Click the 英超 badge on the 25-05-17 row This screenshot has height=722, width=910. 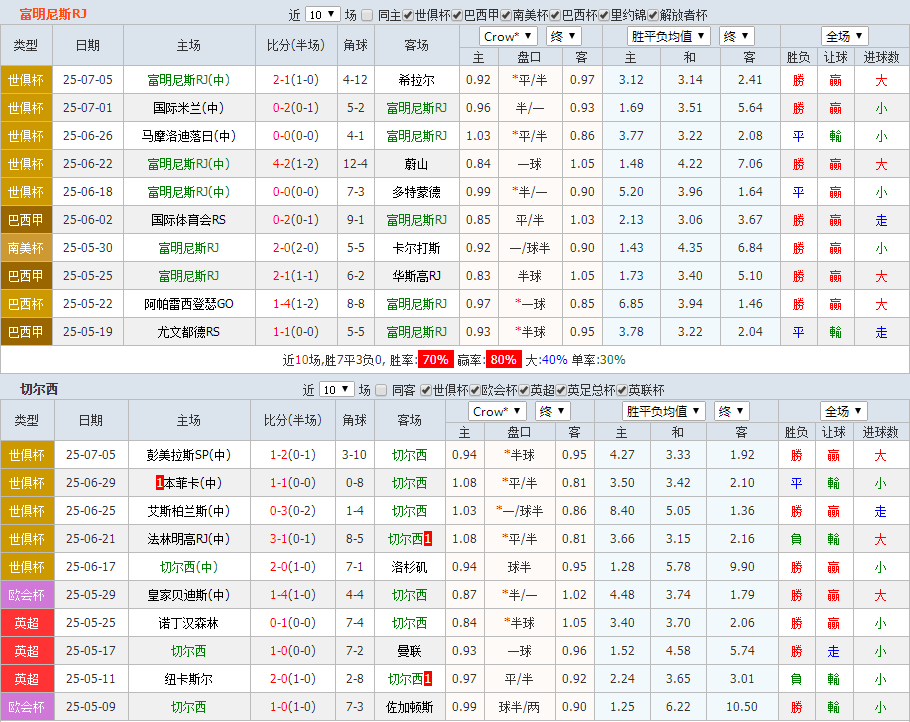(26, 650)
